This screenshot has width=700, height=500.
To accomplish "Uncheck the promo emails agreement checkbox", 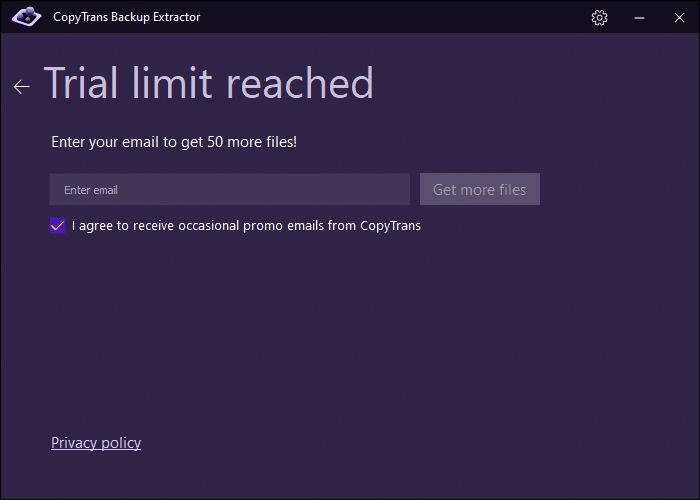I will tap(58, 226).
